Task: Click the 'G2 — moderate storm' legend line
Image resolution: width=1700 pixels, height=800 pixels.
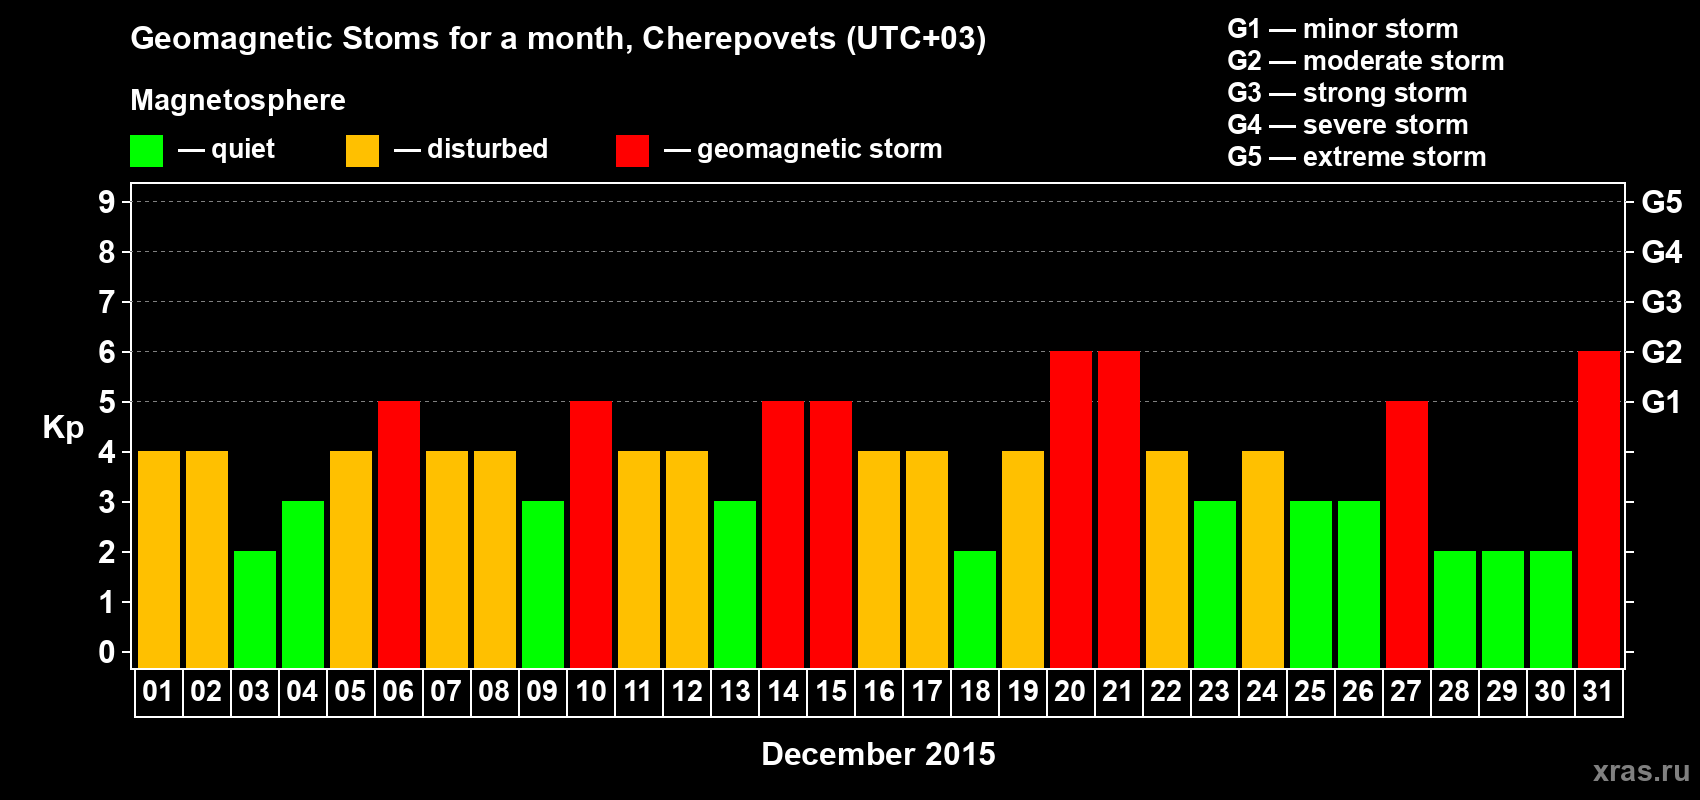Action: pyautogui.click(x=1366, y=61)
